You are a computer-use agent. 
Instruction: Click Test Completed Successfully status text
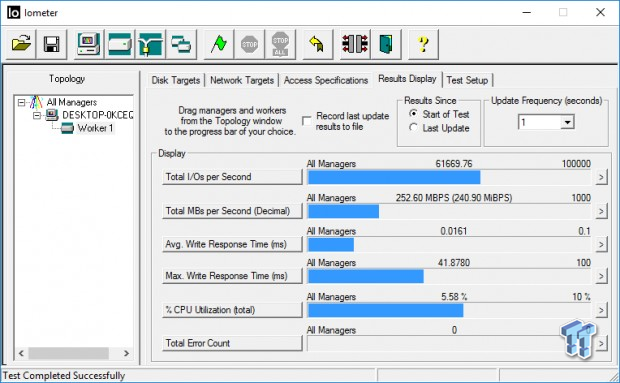point(64,375)
